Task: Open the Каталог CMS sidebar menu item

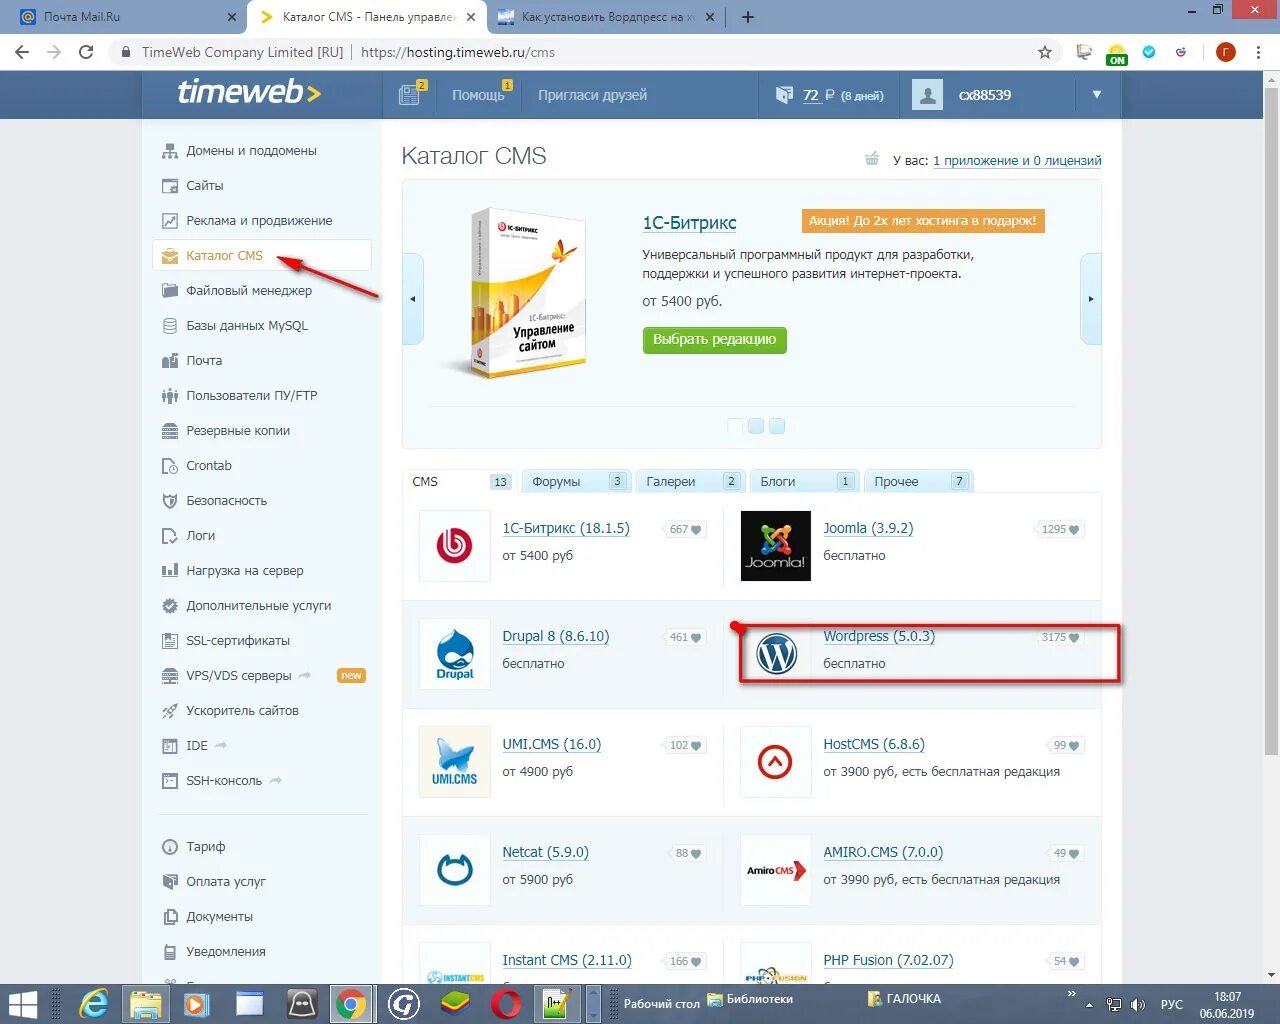Action: coord(262,256)
